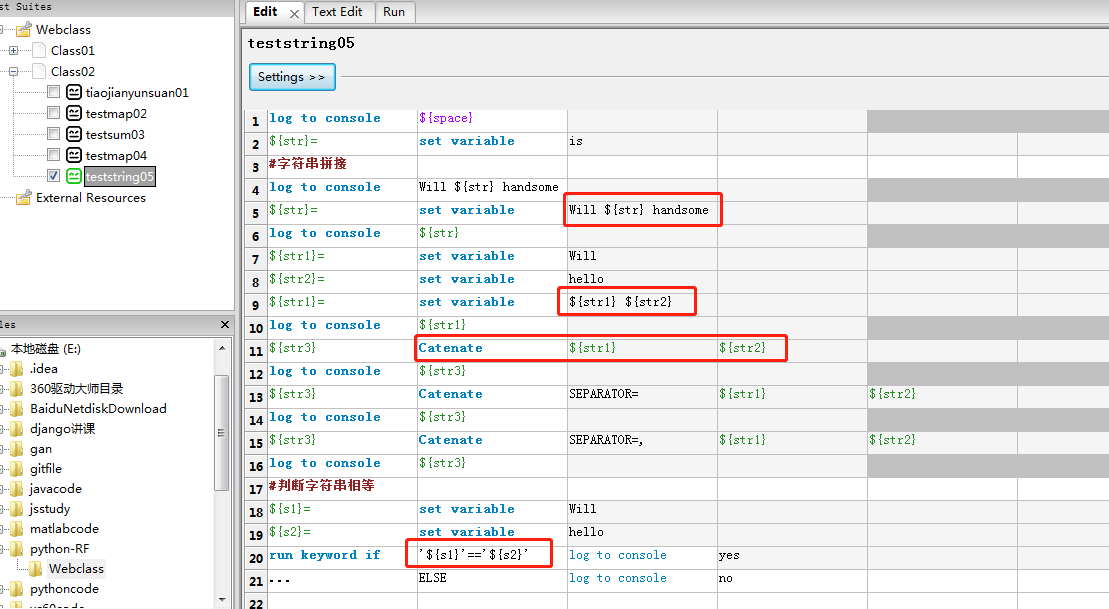The height and width of the screenshot is (609, 1109).
Task: Tick the testmap04 checkbox
Action: [54, 155]
